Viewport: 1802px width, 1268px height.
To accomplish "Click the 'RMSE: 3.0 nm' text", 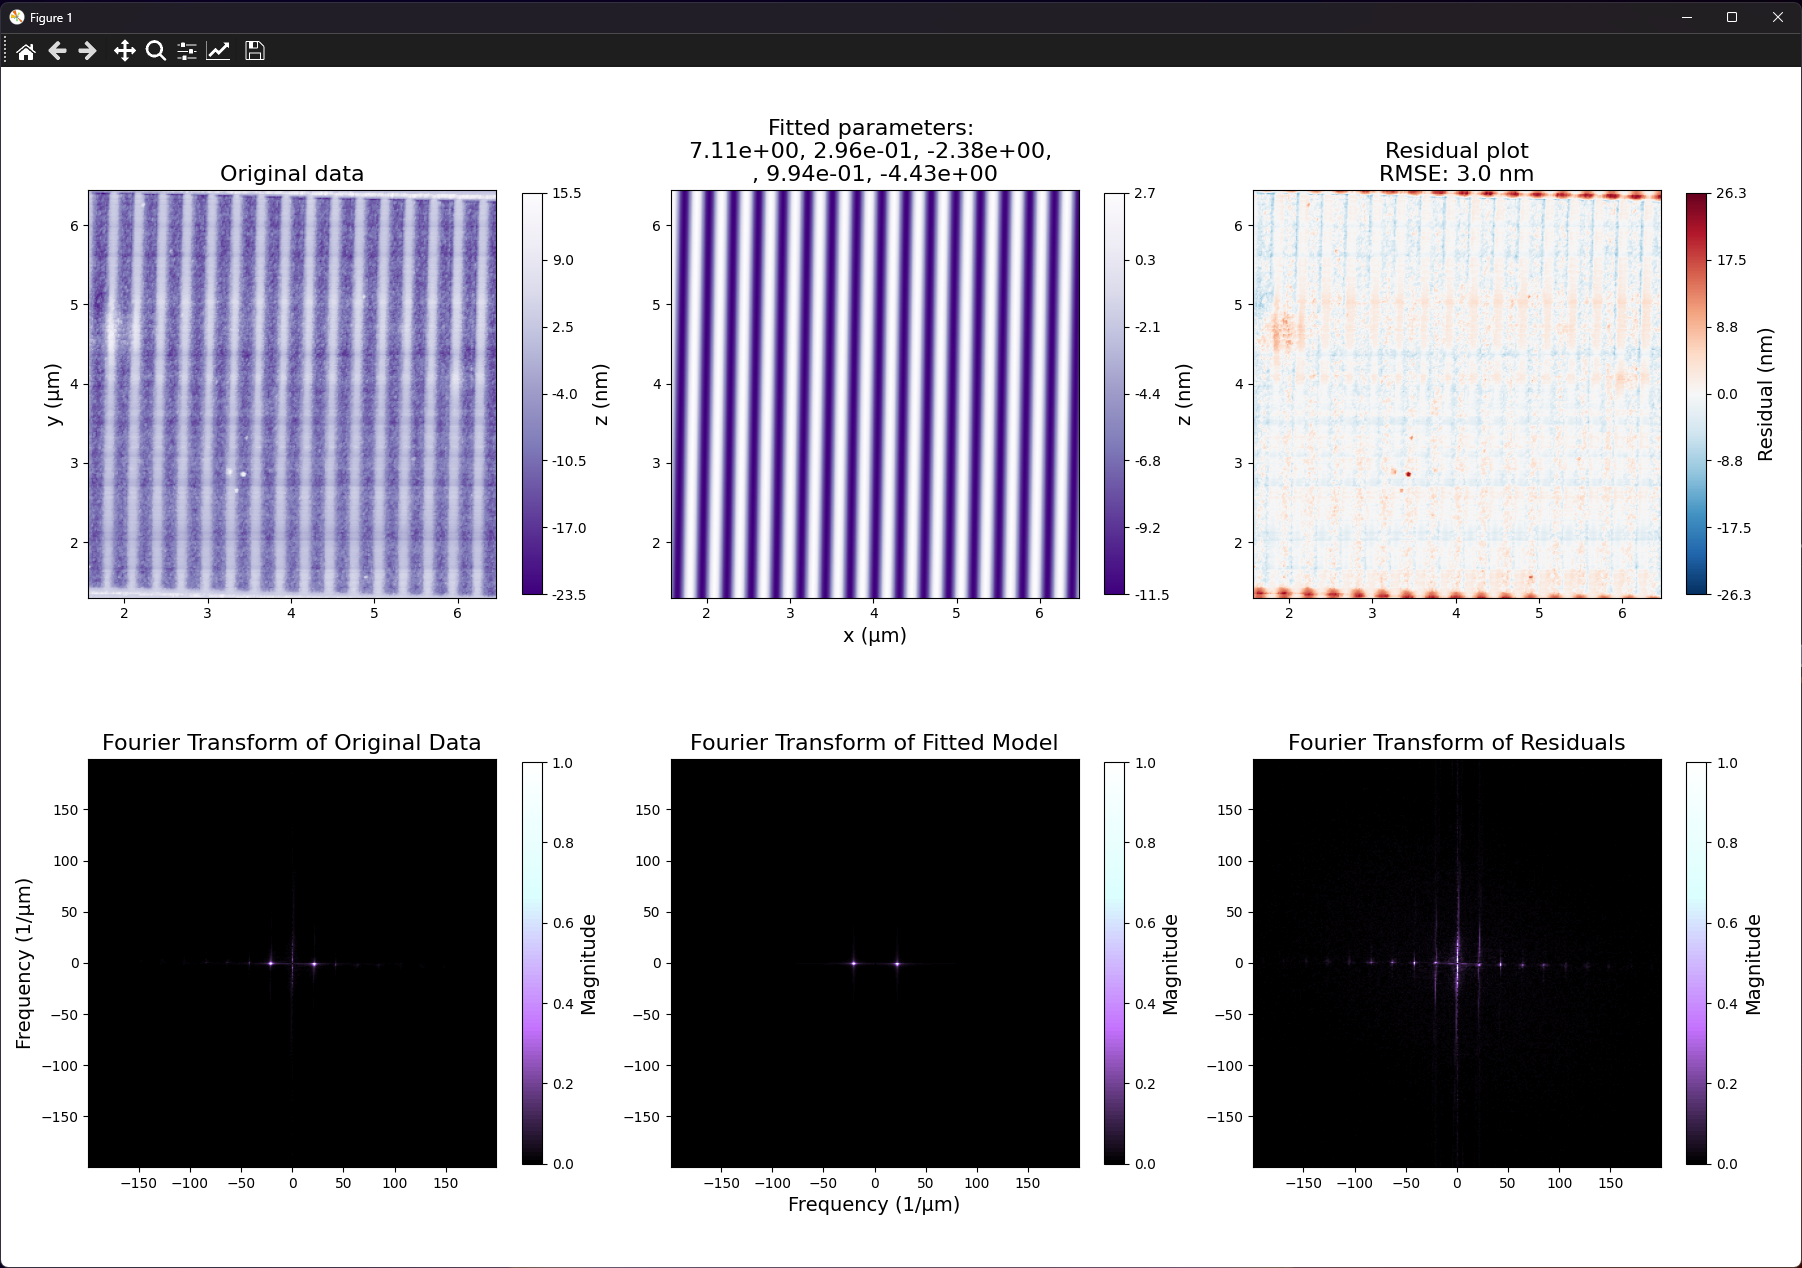I will [1456, 174].
